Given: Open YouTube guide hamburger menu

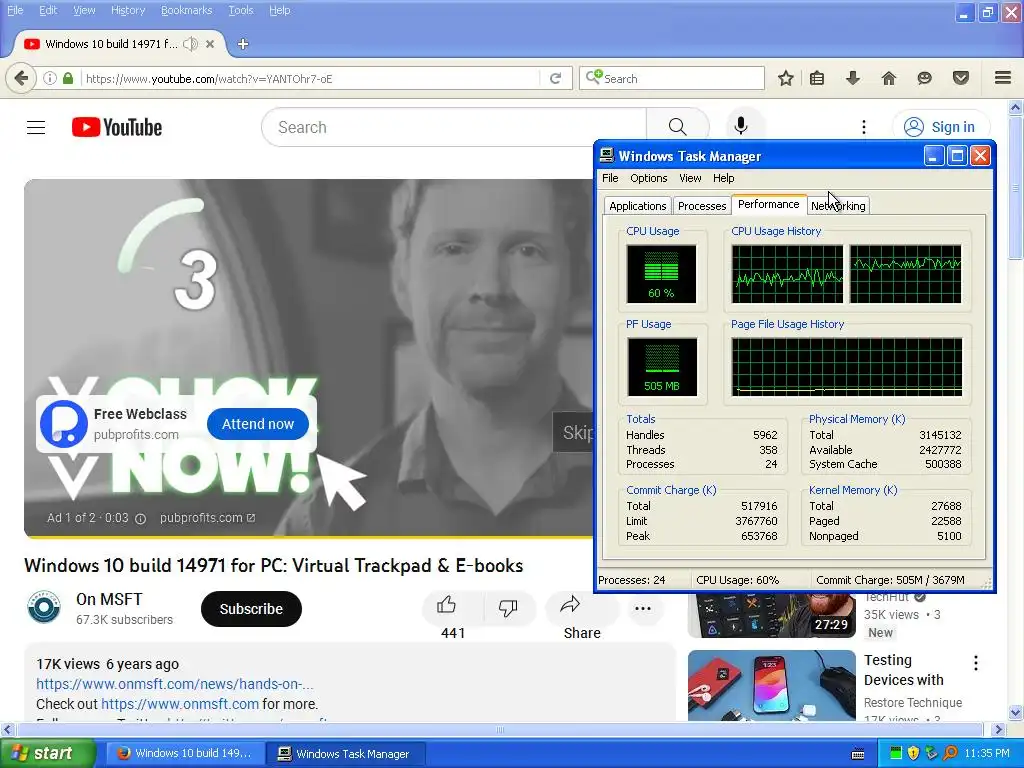Looking at the screenshot, I should [x=36, y=127].
